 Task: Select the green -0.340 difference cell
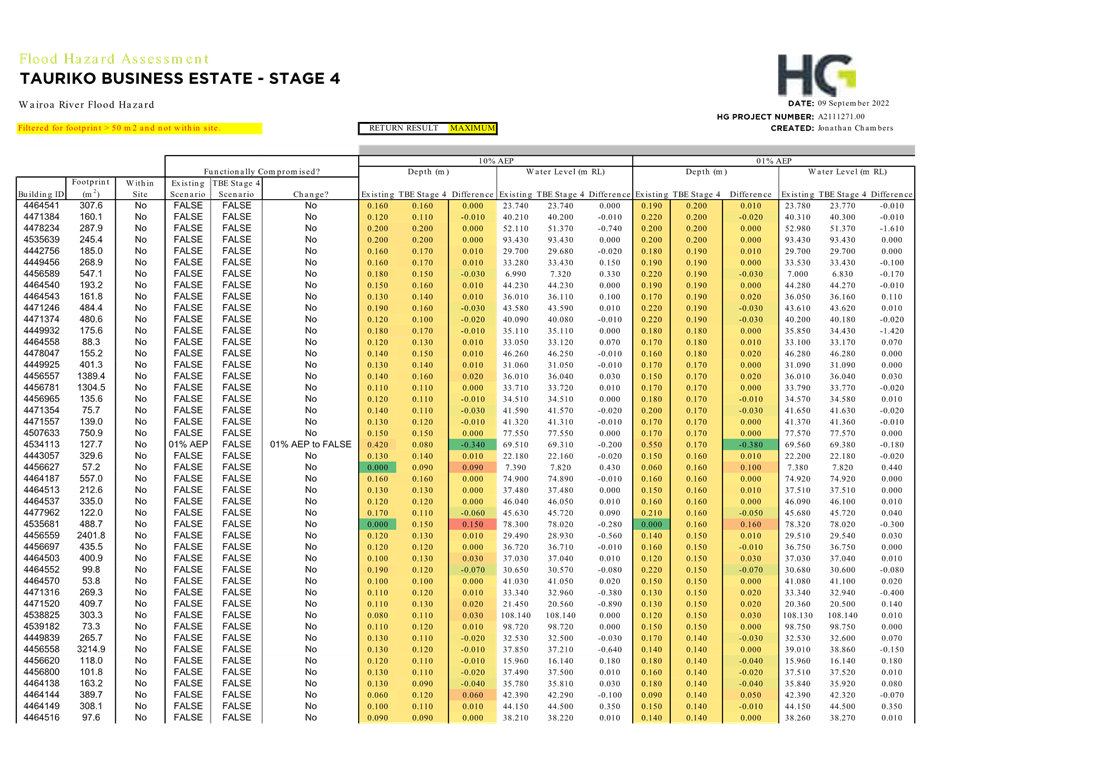click(x=472, y=445)
